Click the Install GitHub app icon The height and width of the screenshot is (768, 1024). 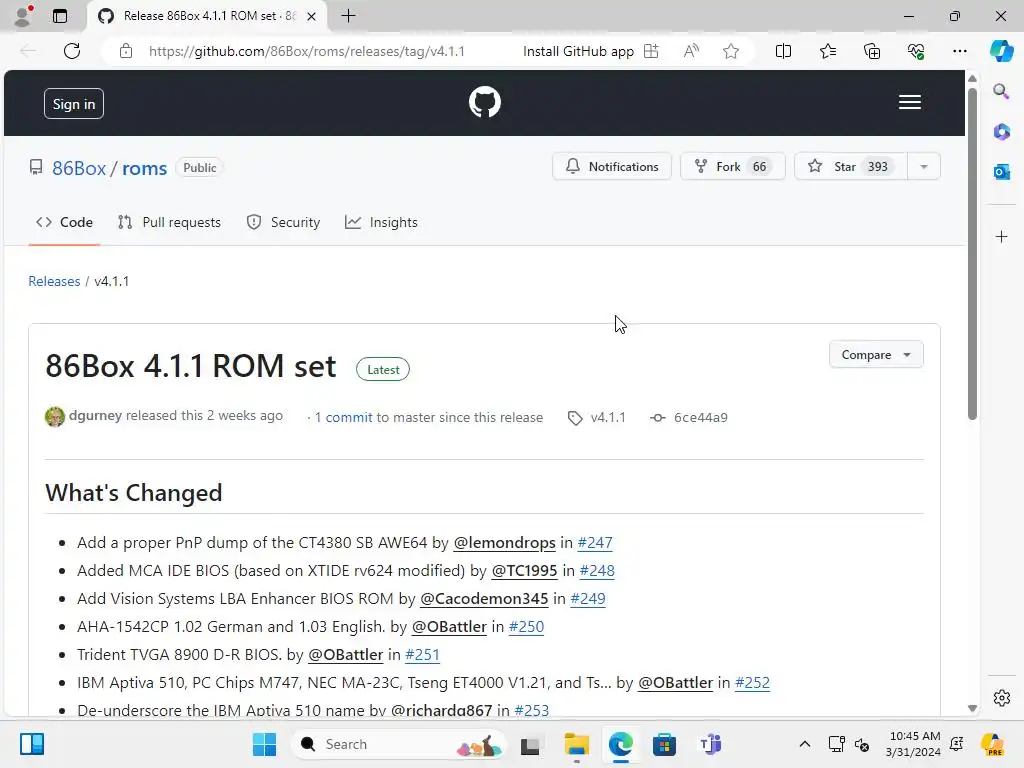651,51
